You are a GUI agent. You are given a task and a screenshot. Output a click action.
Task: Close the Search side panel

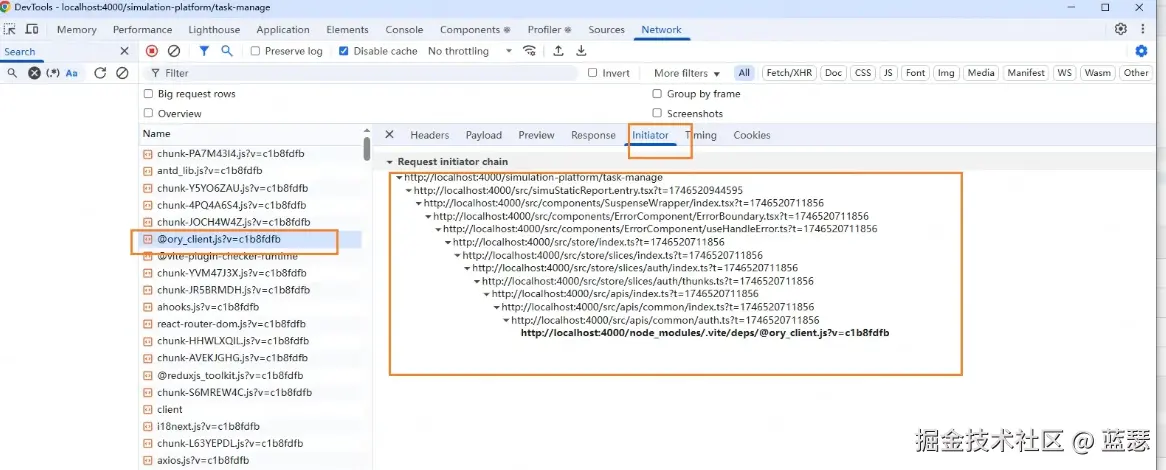coord(124,51)
